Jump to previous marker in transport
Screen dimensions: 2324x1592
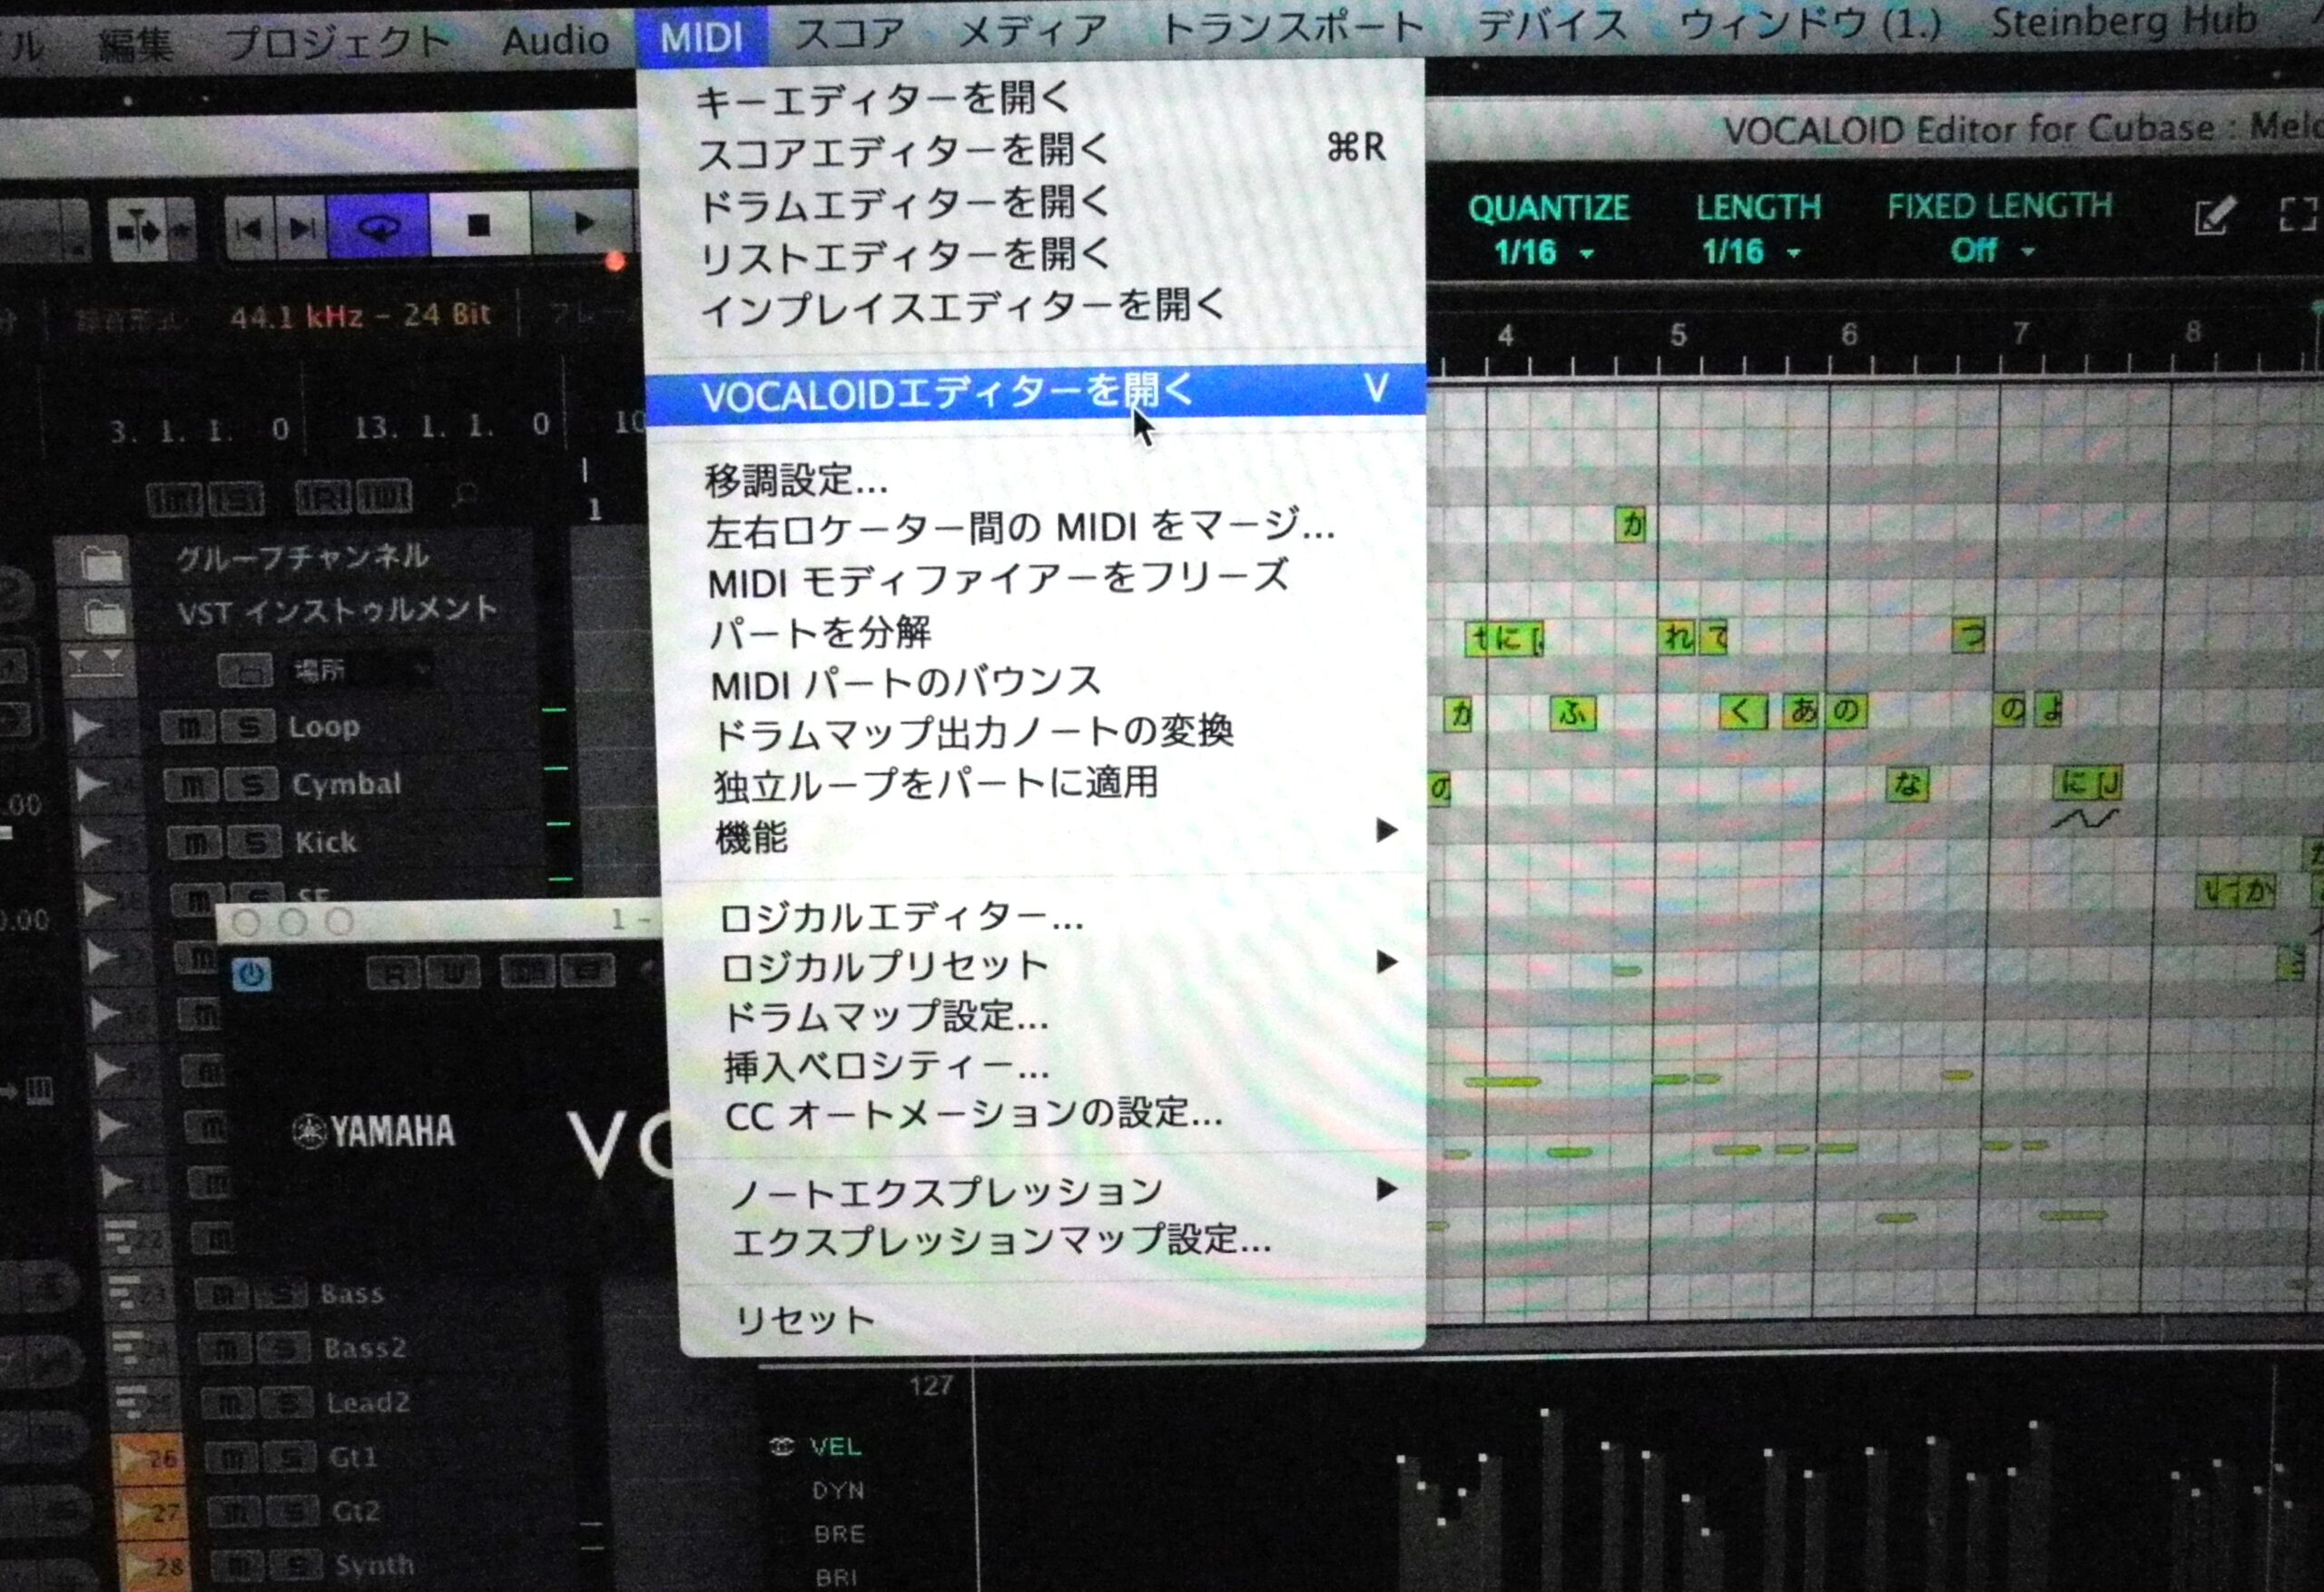click(248, 229)
